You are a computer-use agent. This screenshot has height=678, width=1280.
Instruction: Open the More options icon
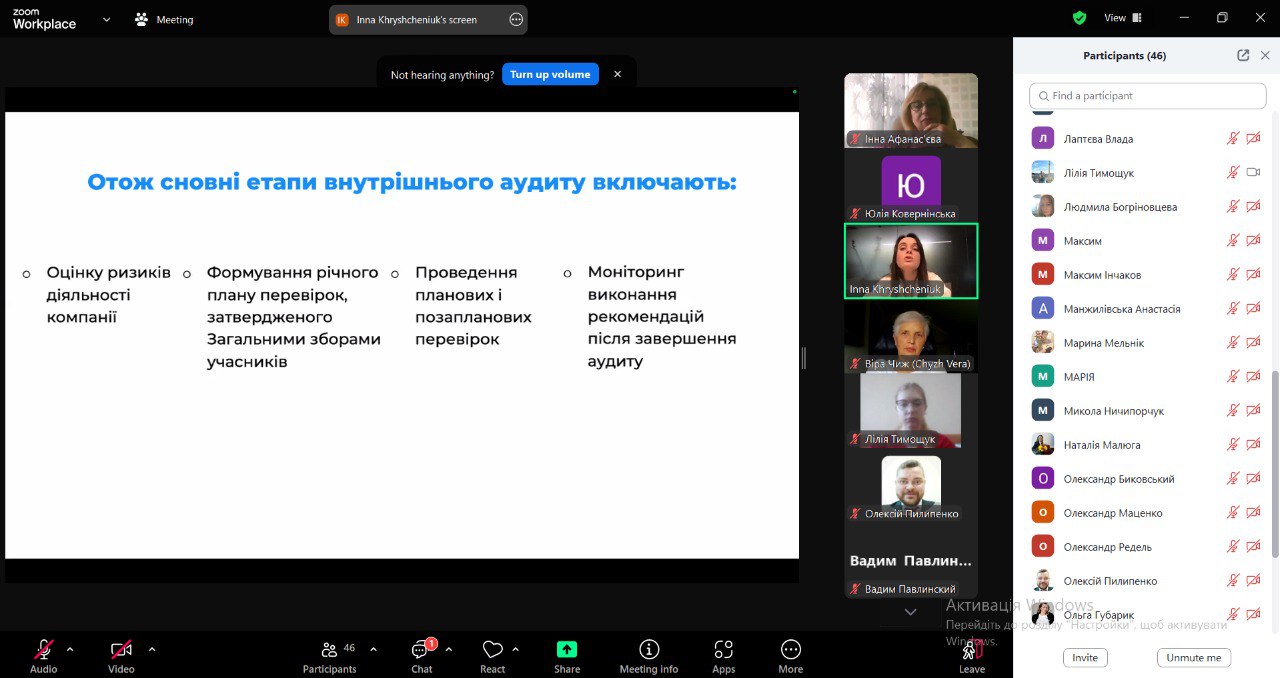pyautogui.click(x=790, y=650)
